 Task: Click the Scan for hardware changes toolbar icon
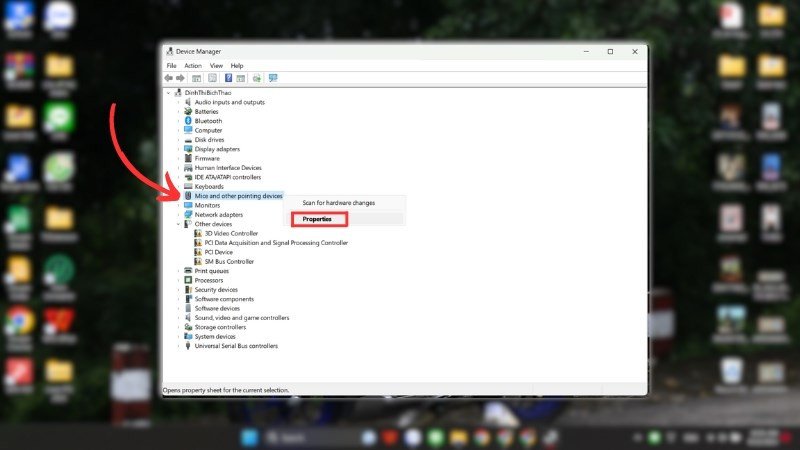tap(272, 78)
